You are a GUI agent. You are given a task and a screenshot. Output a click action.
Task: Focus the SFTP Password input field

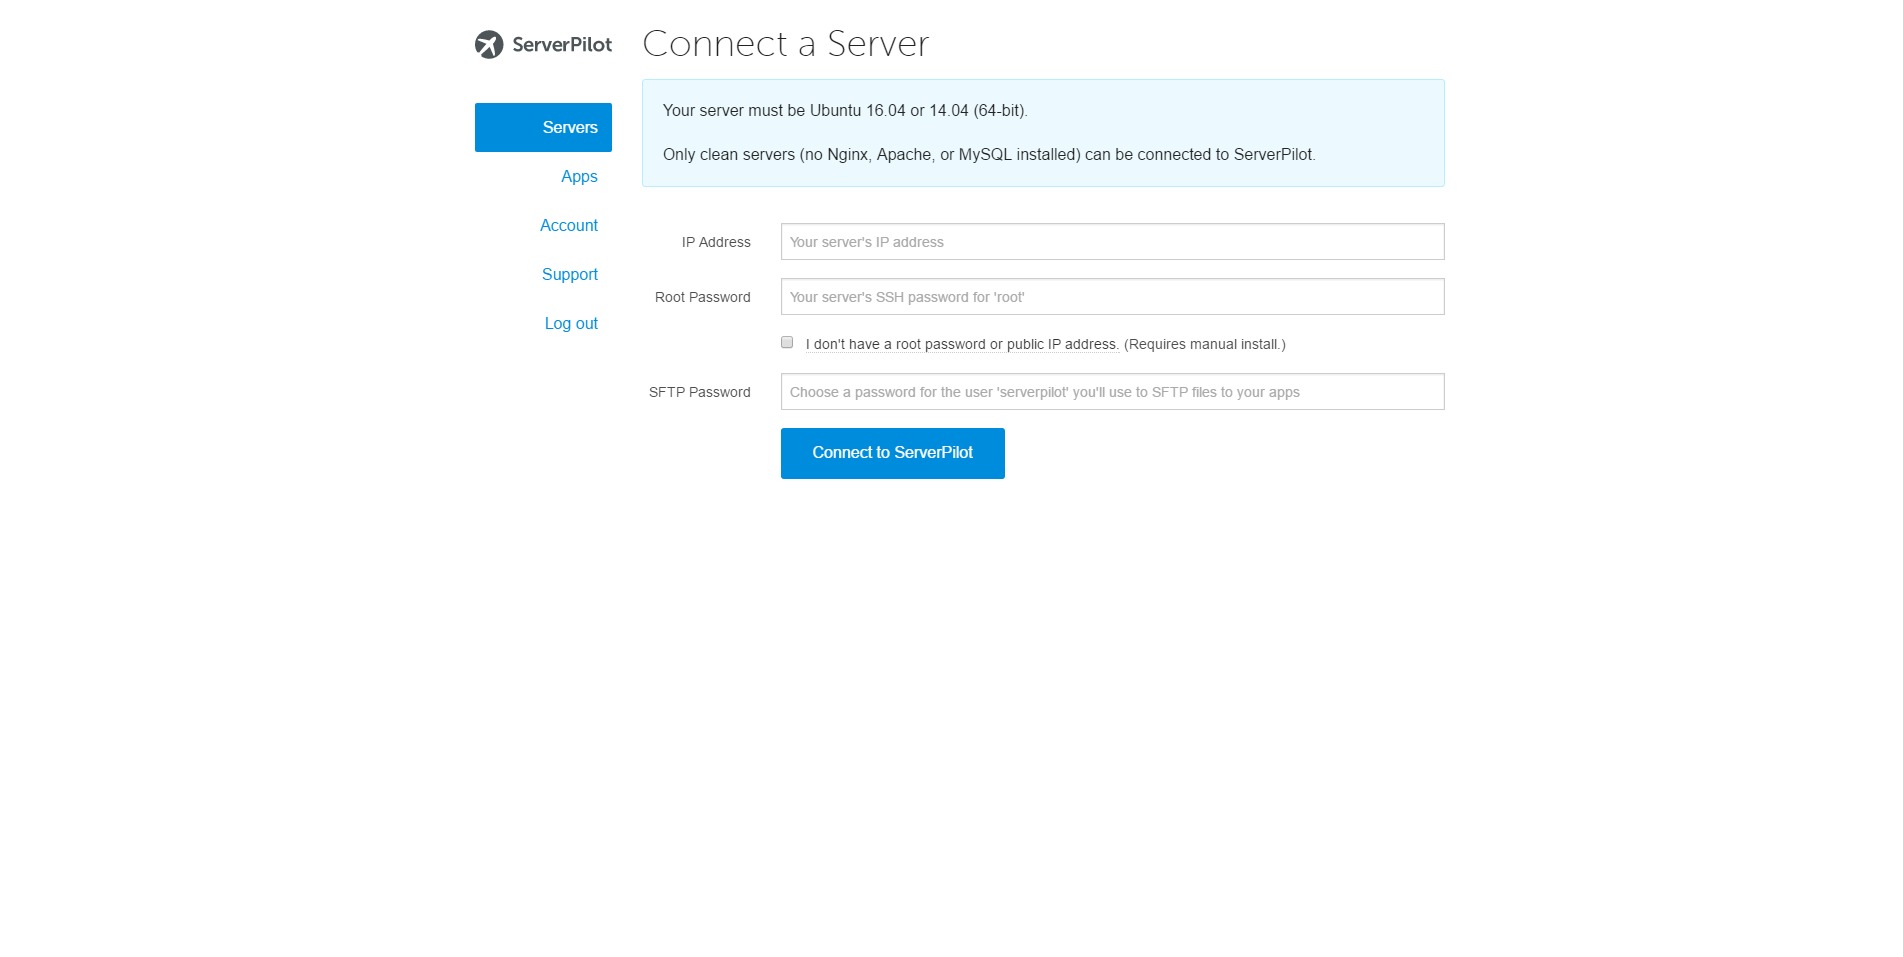(x=1112, y=392)
